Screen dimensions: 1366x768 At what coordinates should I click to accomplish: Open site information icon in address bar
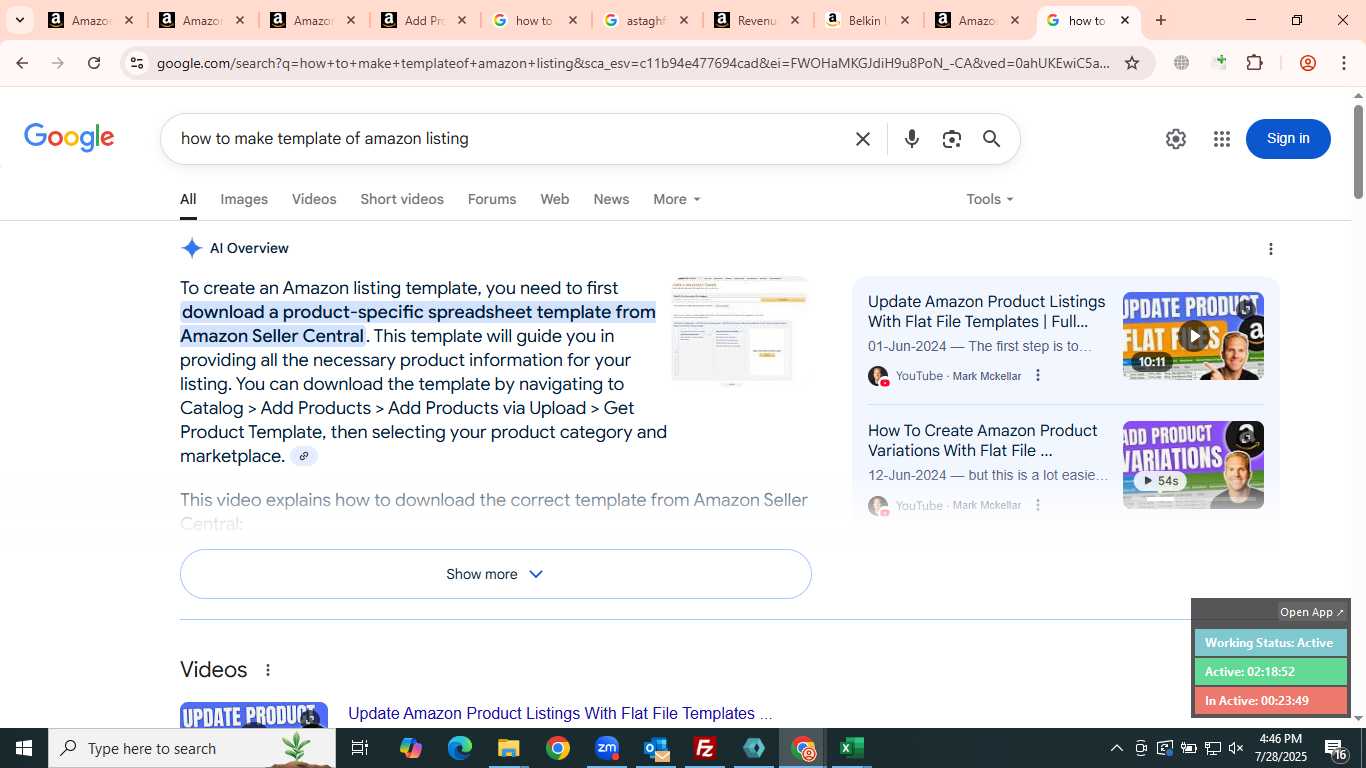pyautogui.click(x=137, y=63)
